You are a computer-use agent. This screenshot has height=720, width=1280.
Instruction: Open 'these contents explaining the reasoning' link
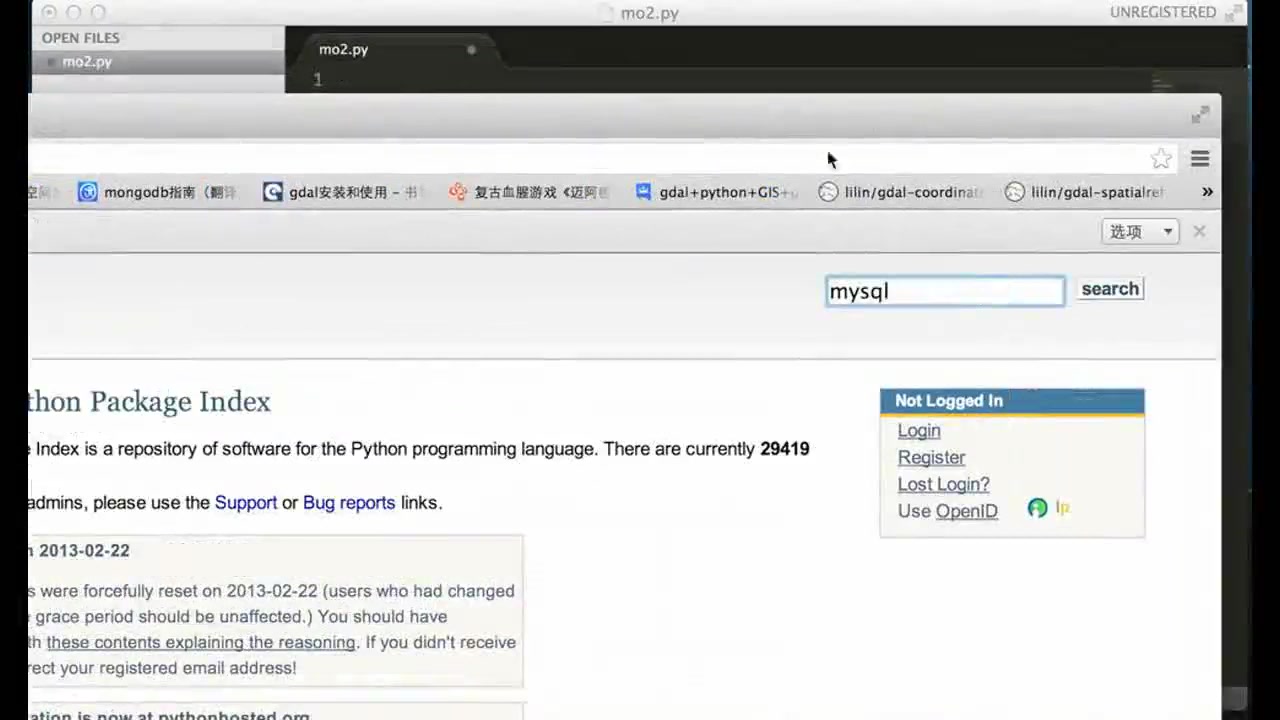pos(201,643)
